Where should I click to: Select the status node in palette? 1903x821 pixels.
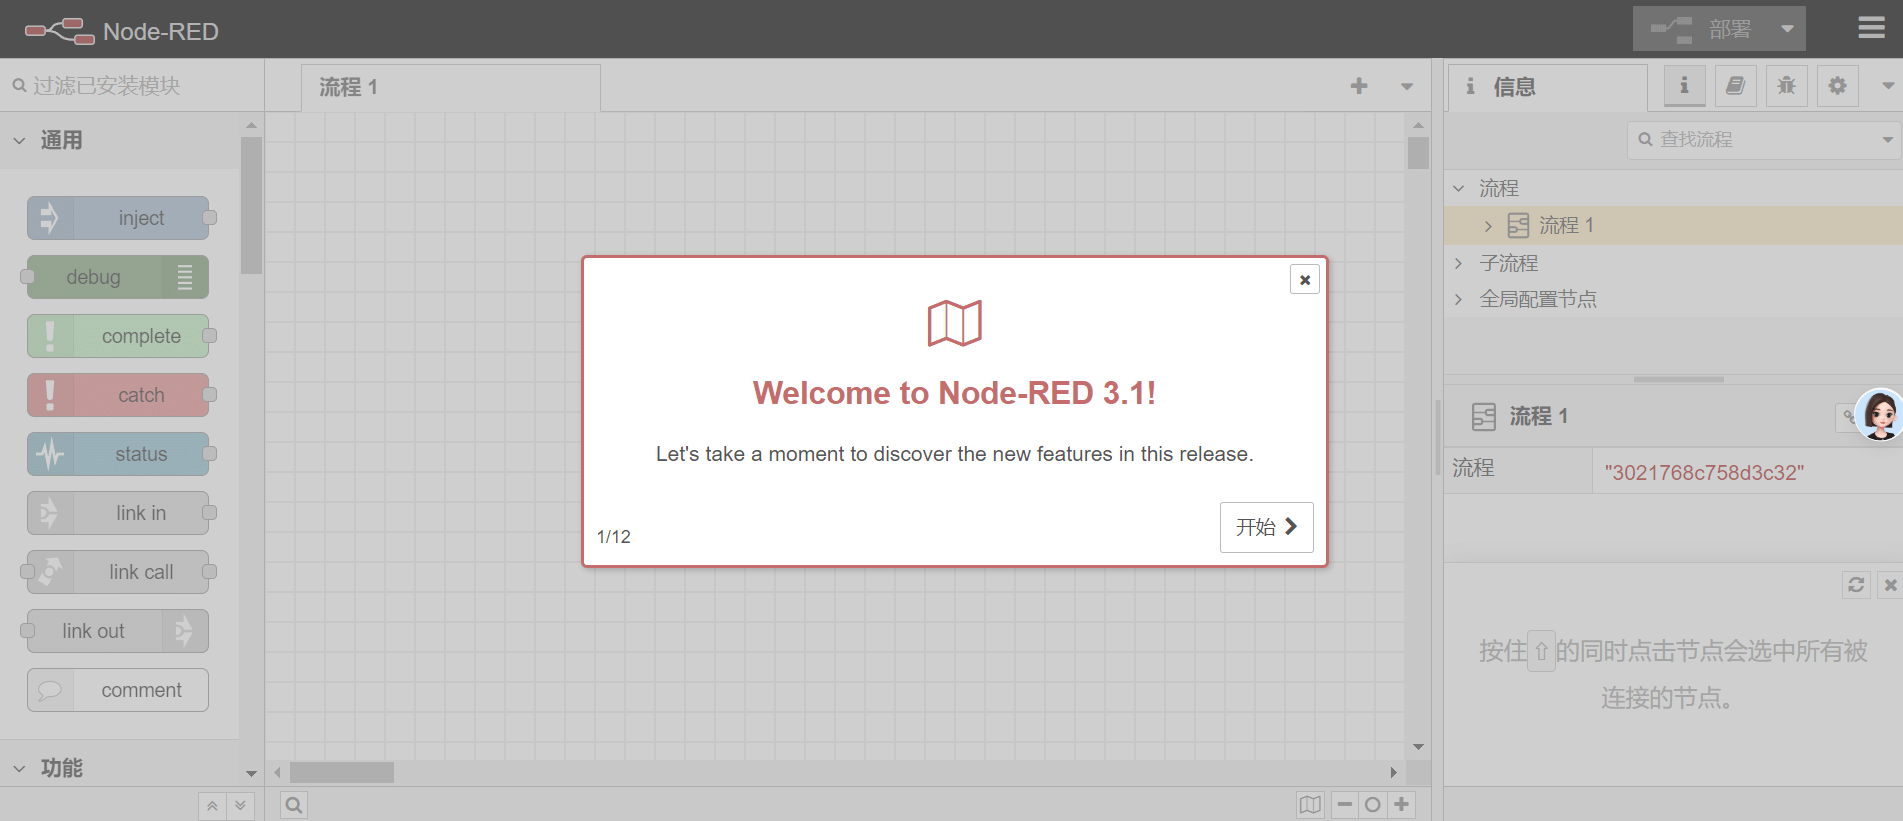pyautogui.click(x=118, y=454)
